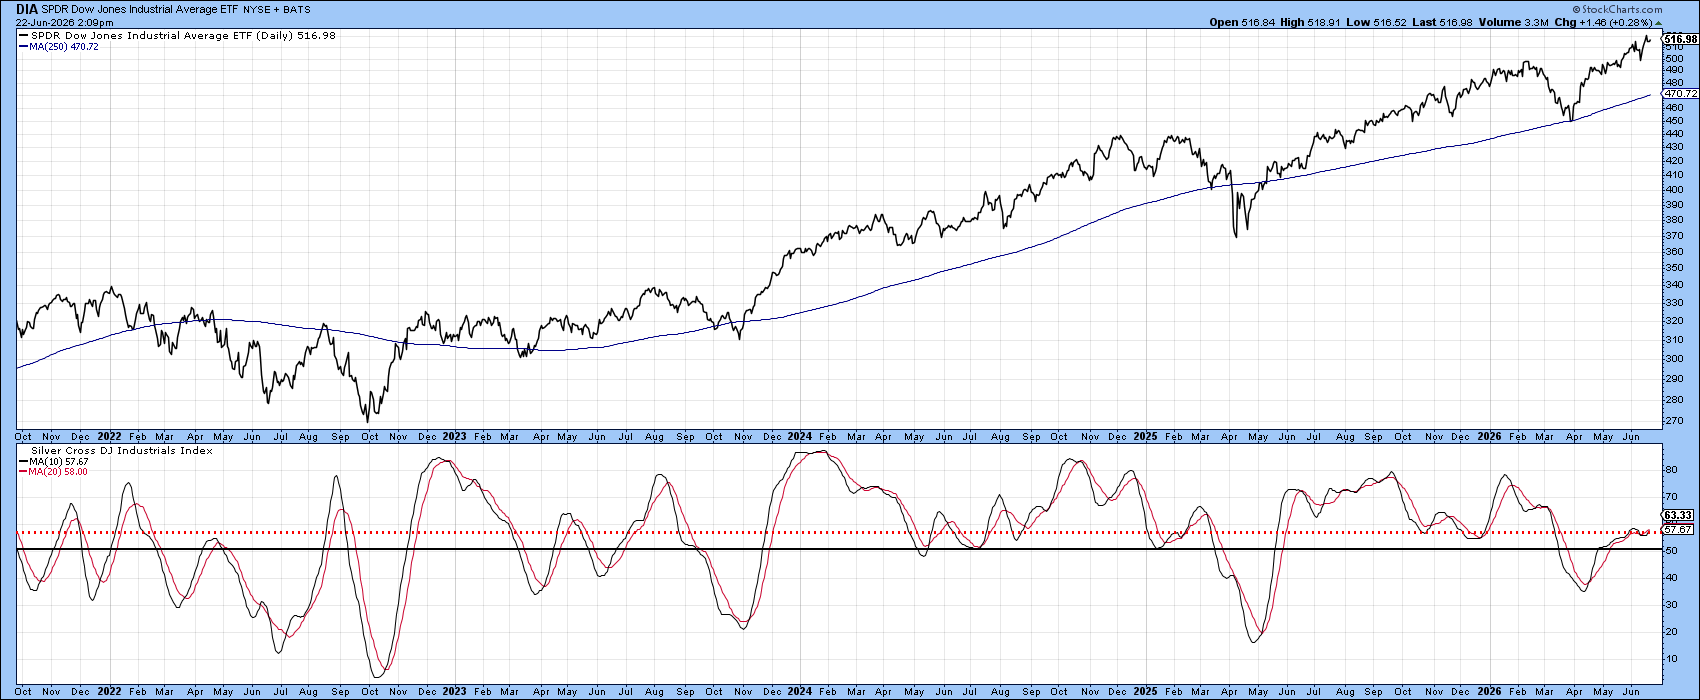Click the 'MA(250) 470.72' legend entry
The width and height of the screenshot is (1700, 700).
(x=64, y=47)
